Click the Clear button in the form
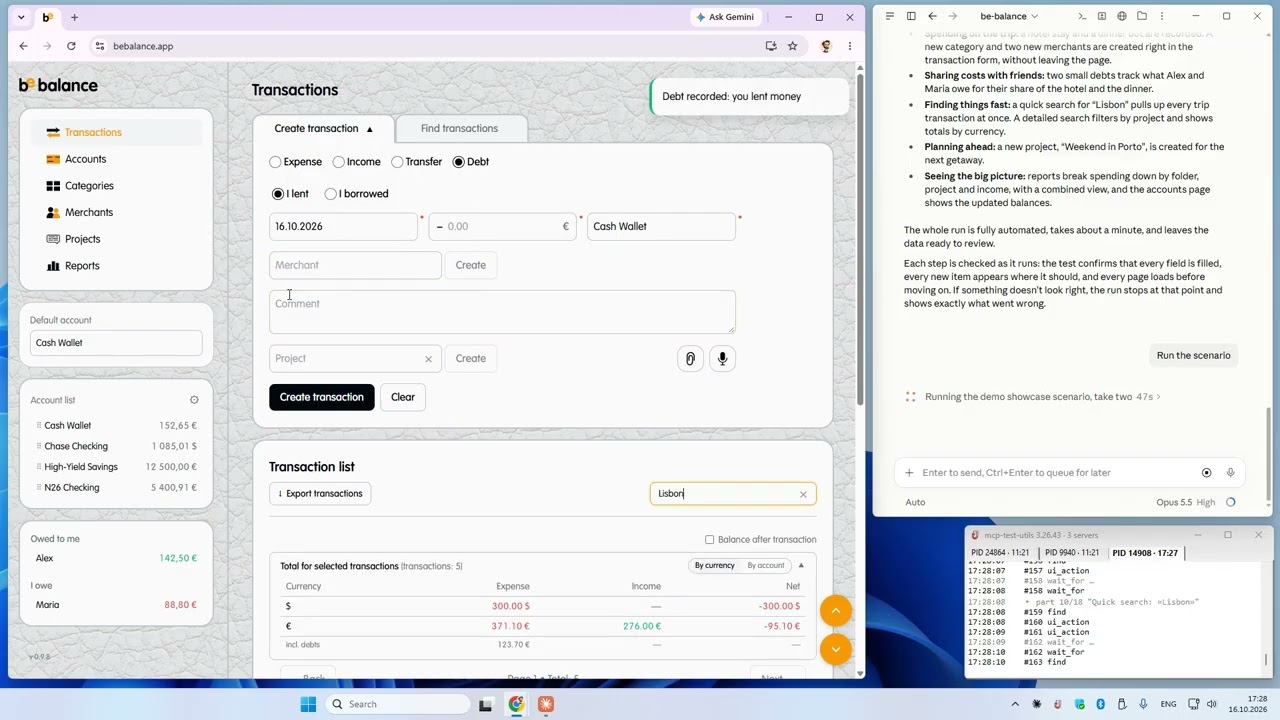Viewport: 1280px width, 720px height. coord(403,397)
